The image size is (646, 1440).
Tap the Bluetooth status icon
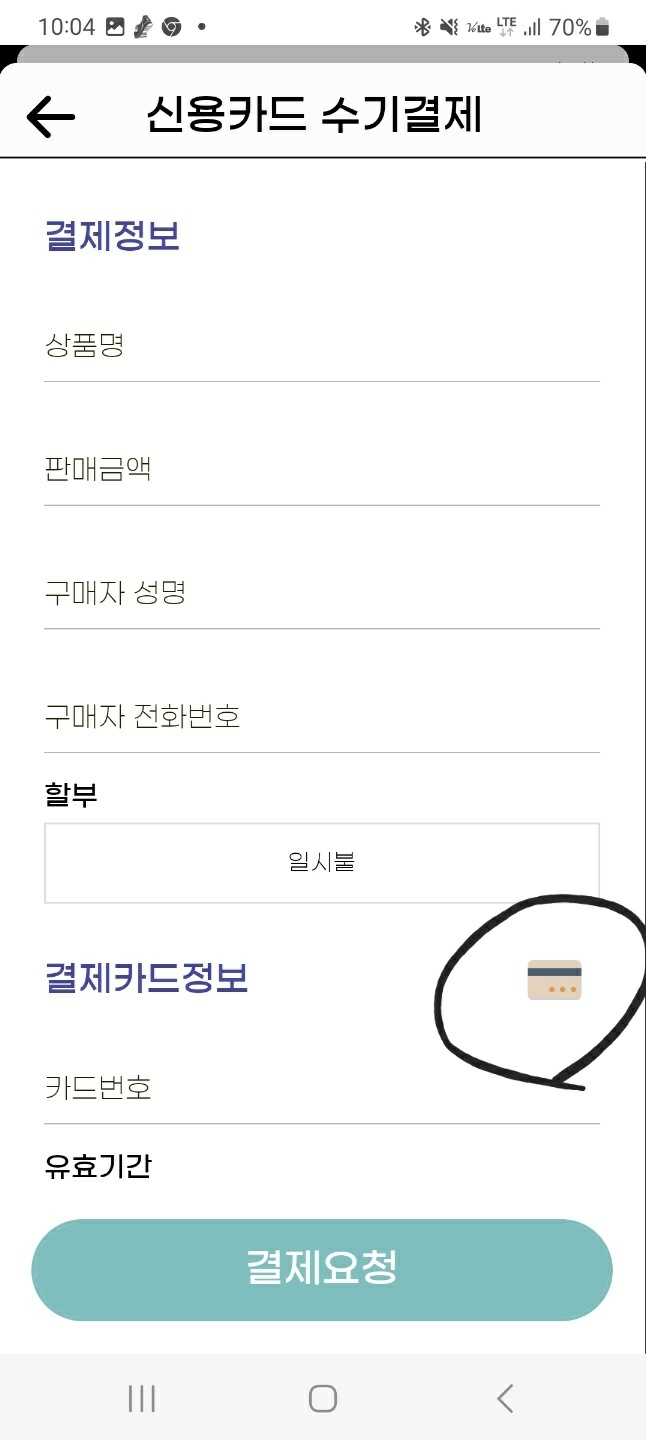pyautogui.click(x=422, y=27)
